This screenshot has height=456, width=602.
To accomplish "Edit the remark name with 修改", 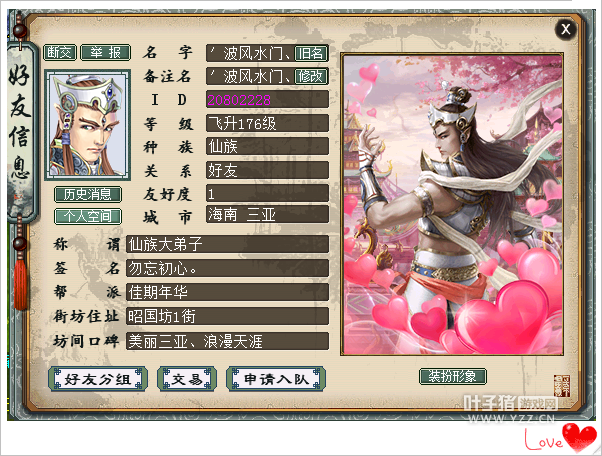I will pos(311,76).
